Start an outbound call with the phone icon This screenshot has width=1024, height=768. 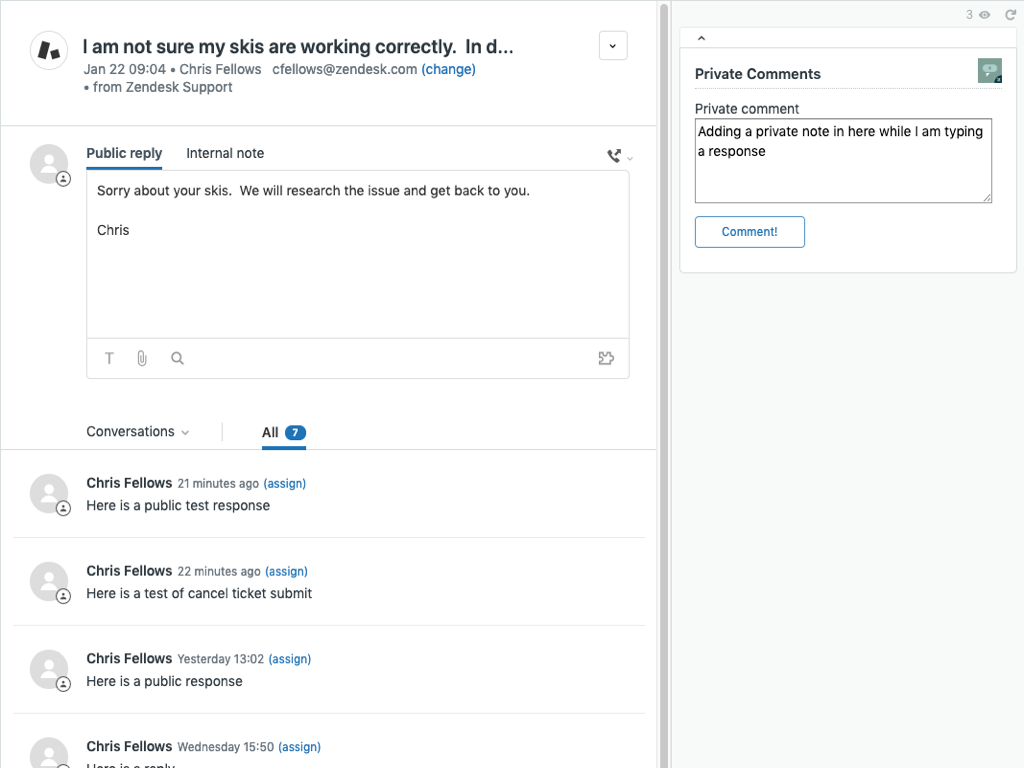(x=612, y=156)
